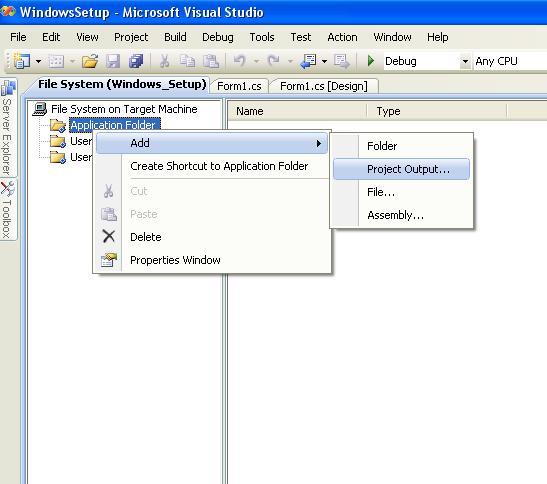Open the Project menu
Viewport: 547px width, 484px height.
click(x=131, y=37)
